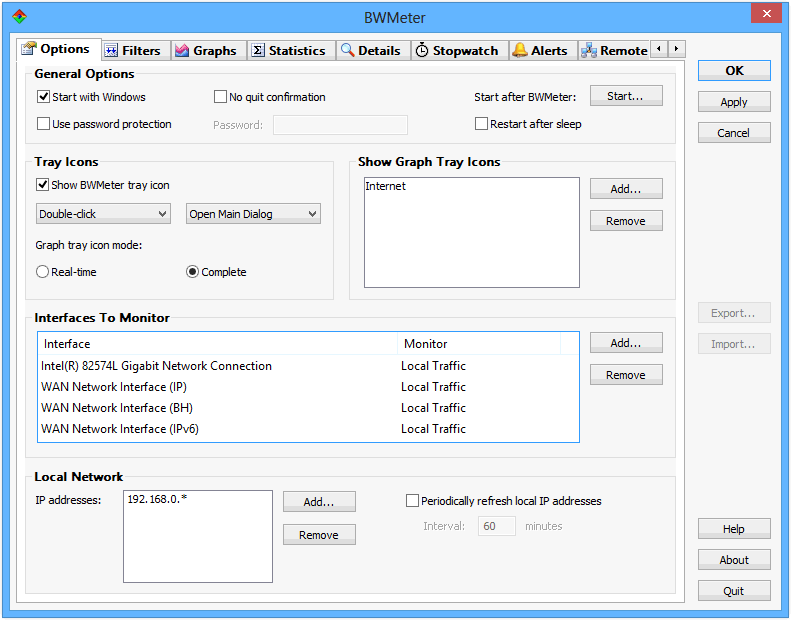Image resolution: width=791 pixels, height=620 pixels.
Task: Click Remove for graph tray icons
Action: click(626, 221)
